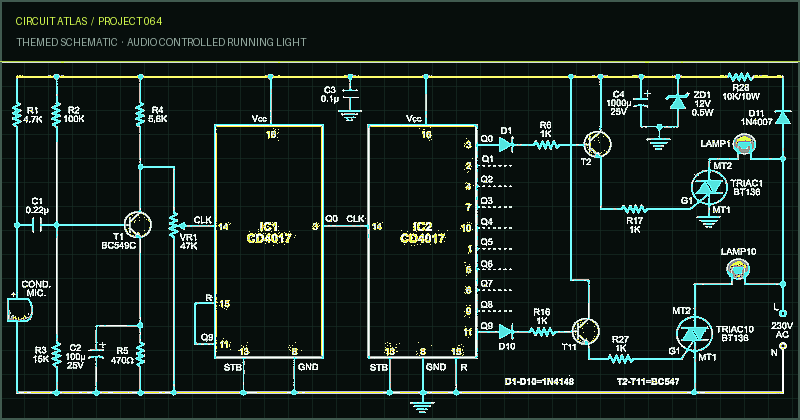Click the C4 1000µ capacitor symbol

coord(642,100)
